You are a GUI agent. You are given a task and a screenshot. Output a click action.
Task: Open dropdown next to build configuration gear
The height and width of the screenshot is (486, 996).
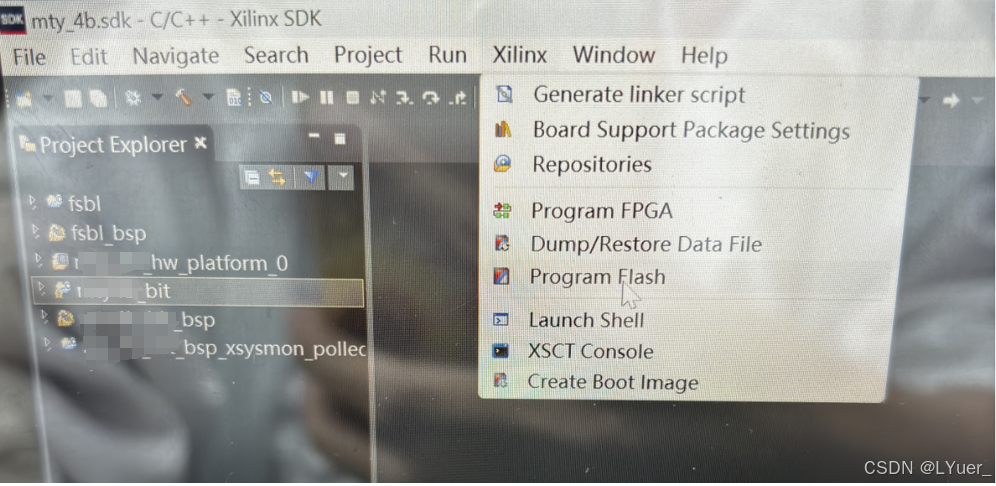pos(157,98)
